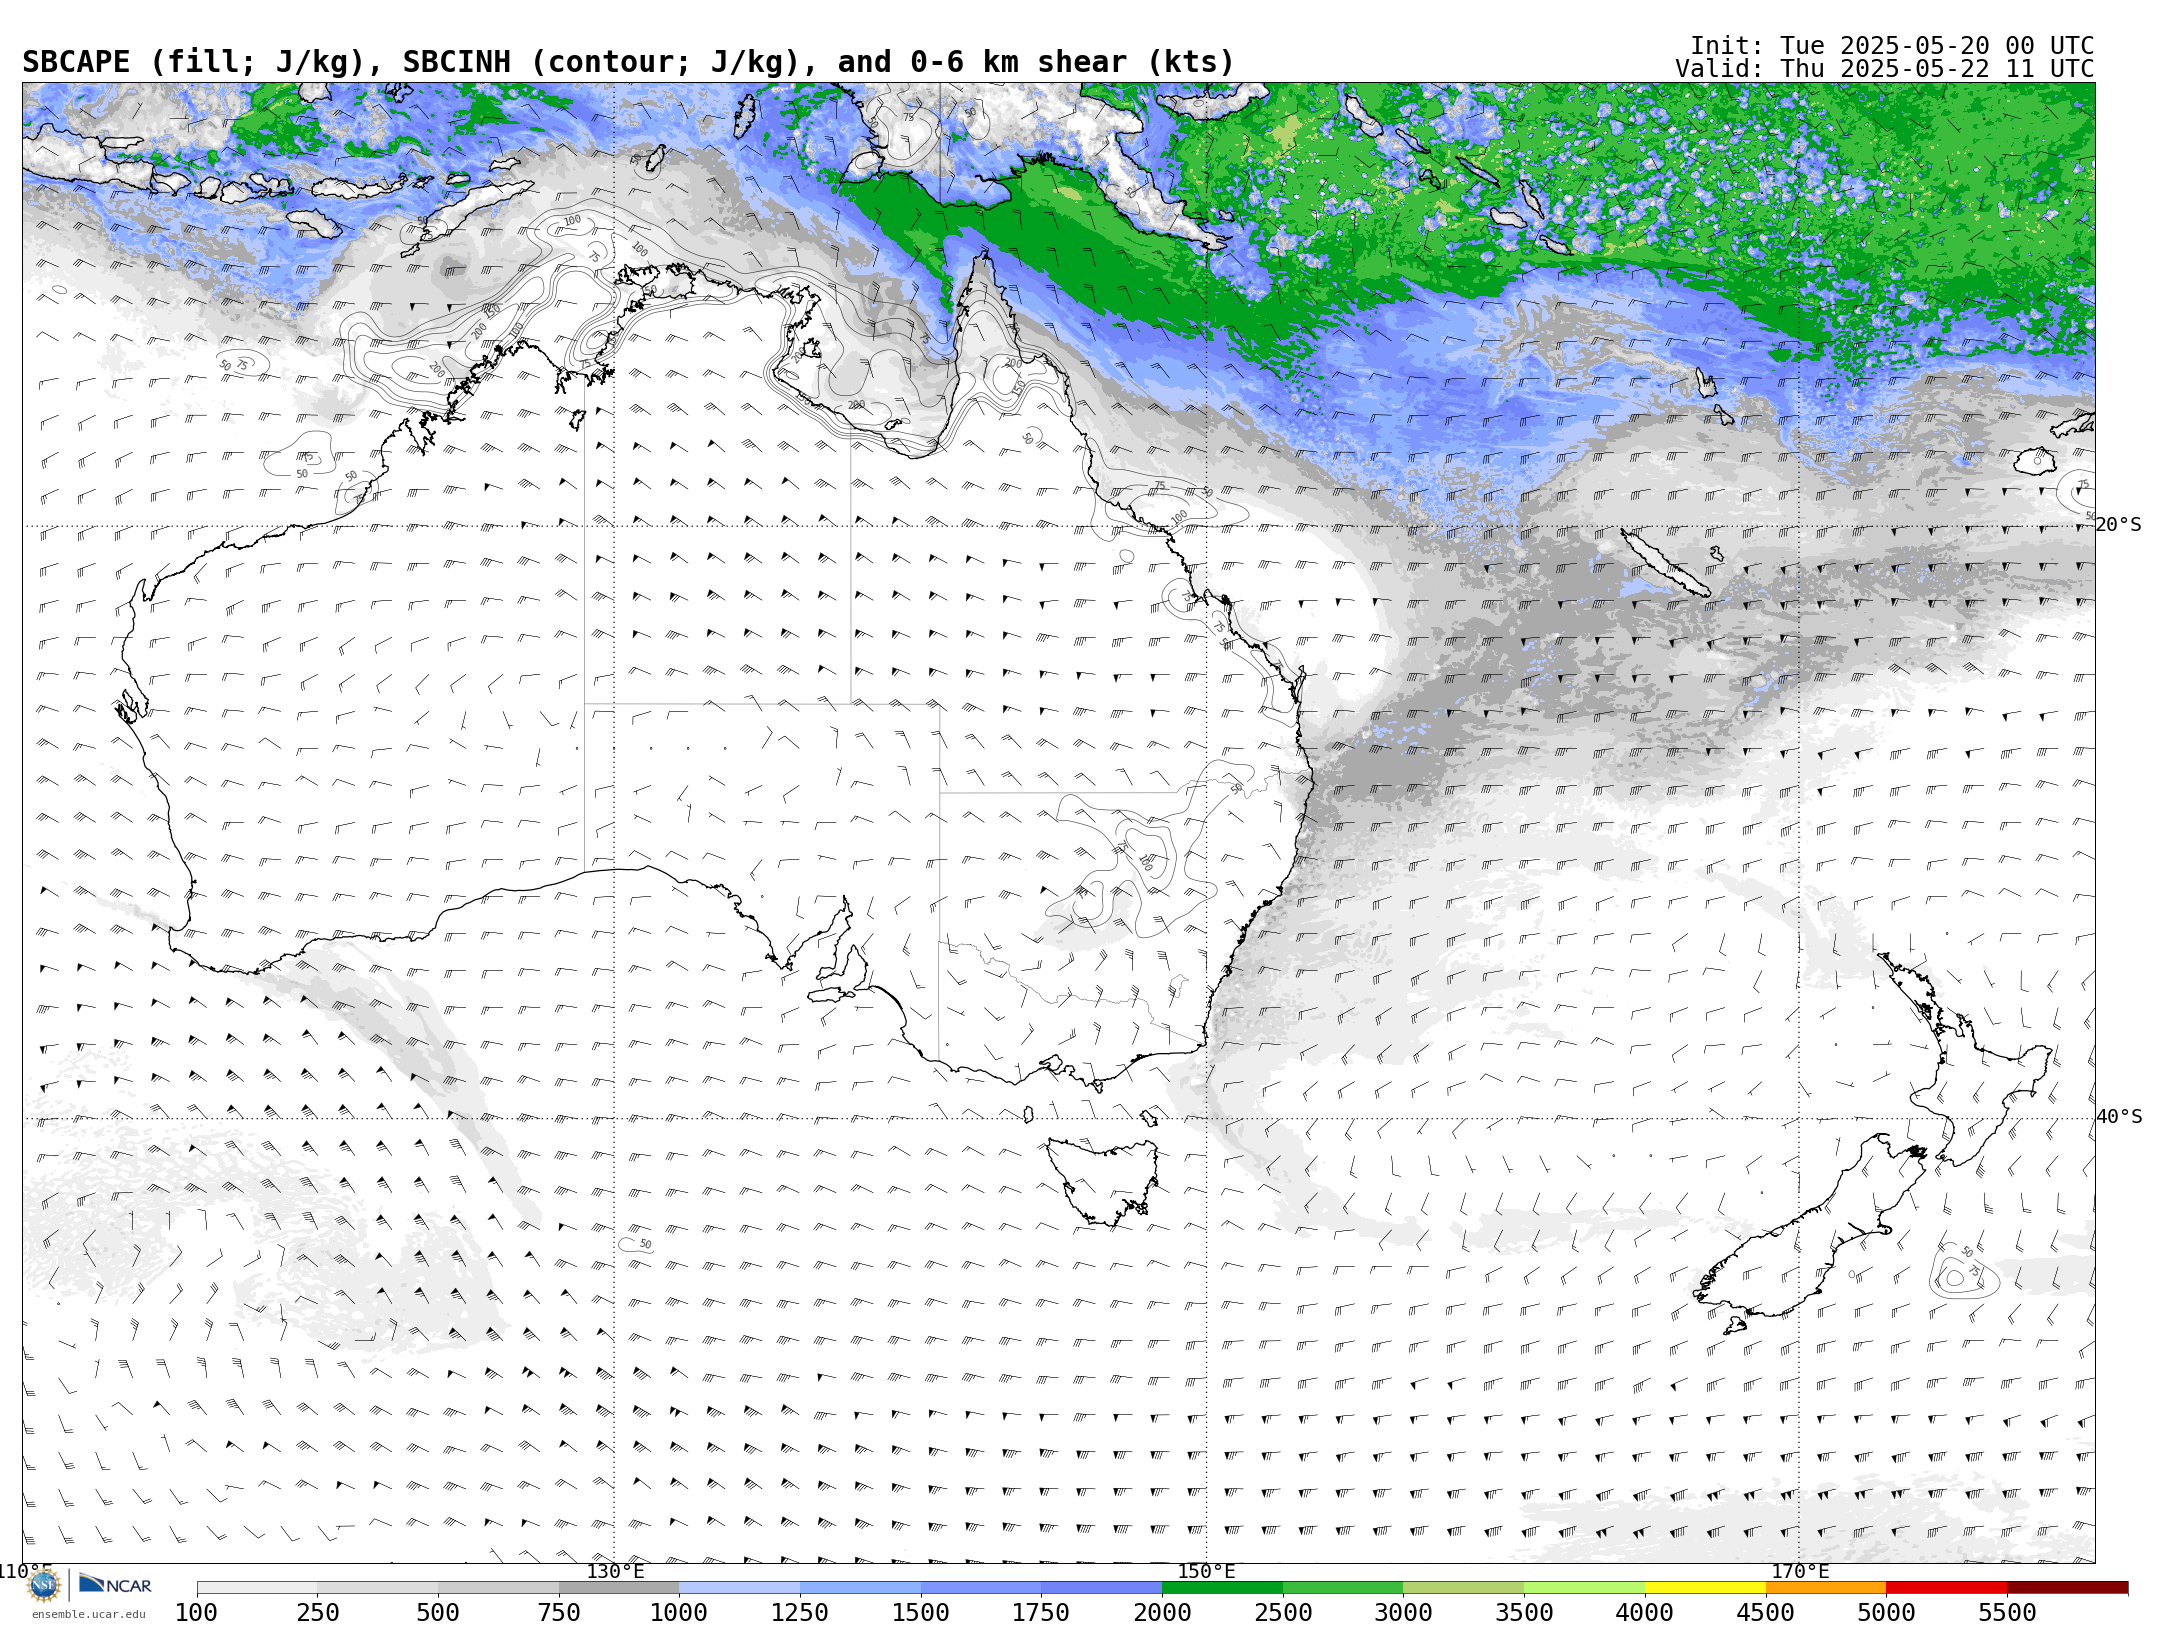Click the "20°S" latitude label

(2119, 525)
